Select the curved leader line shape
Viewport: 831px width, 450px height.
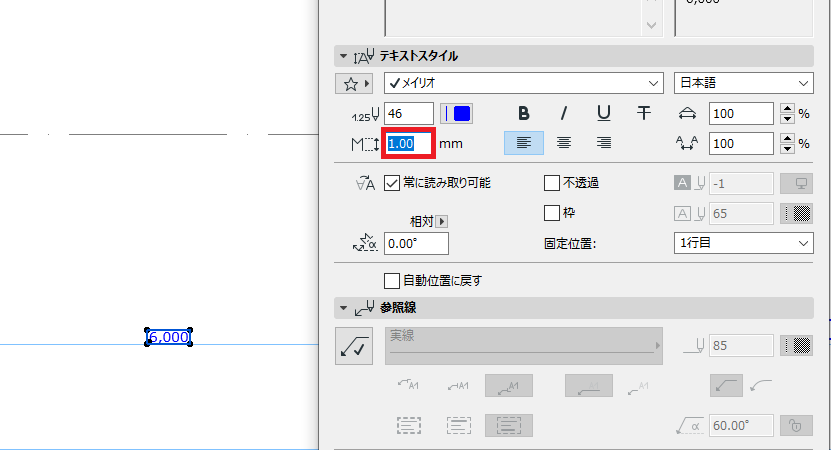pyautogui.click(x=761, y=386)
